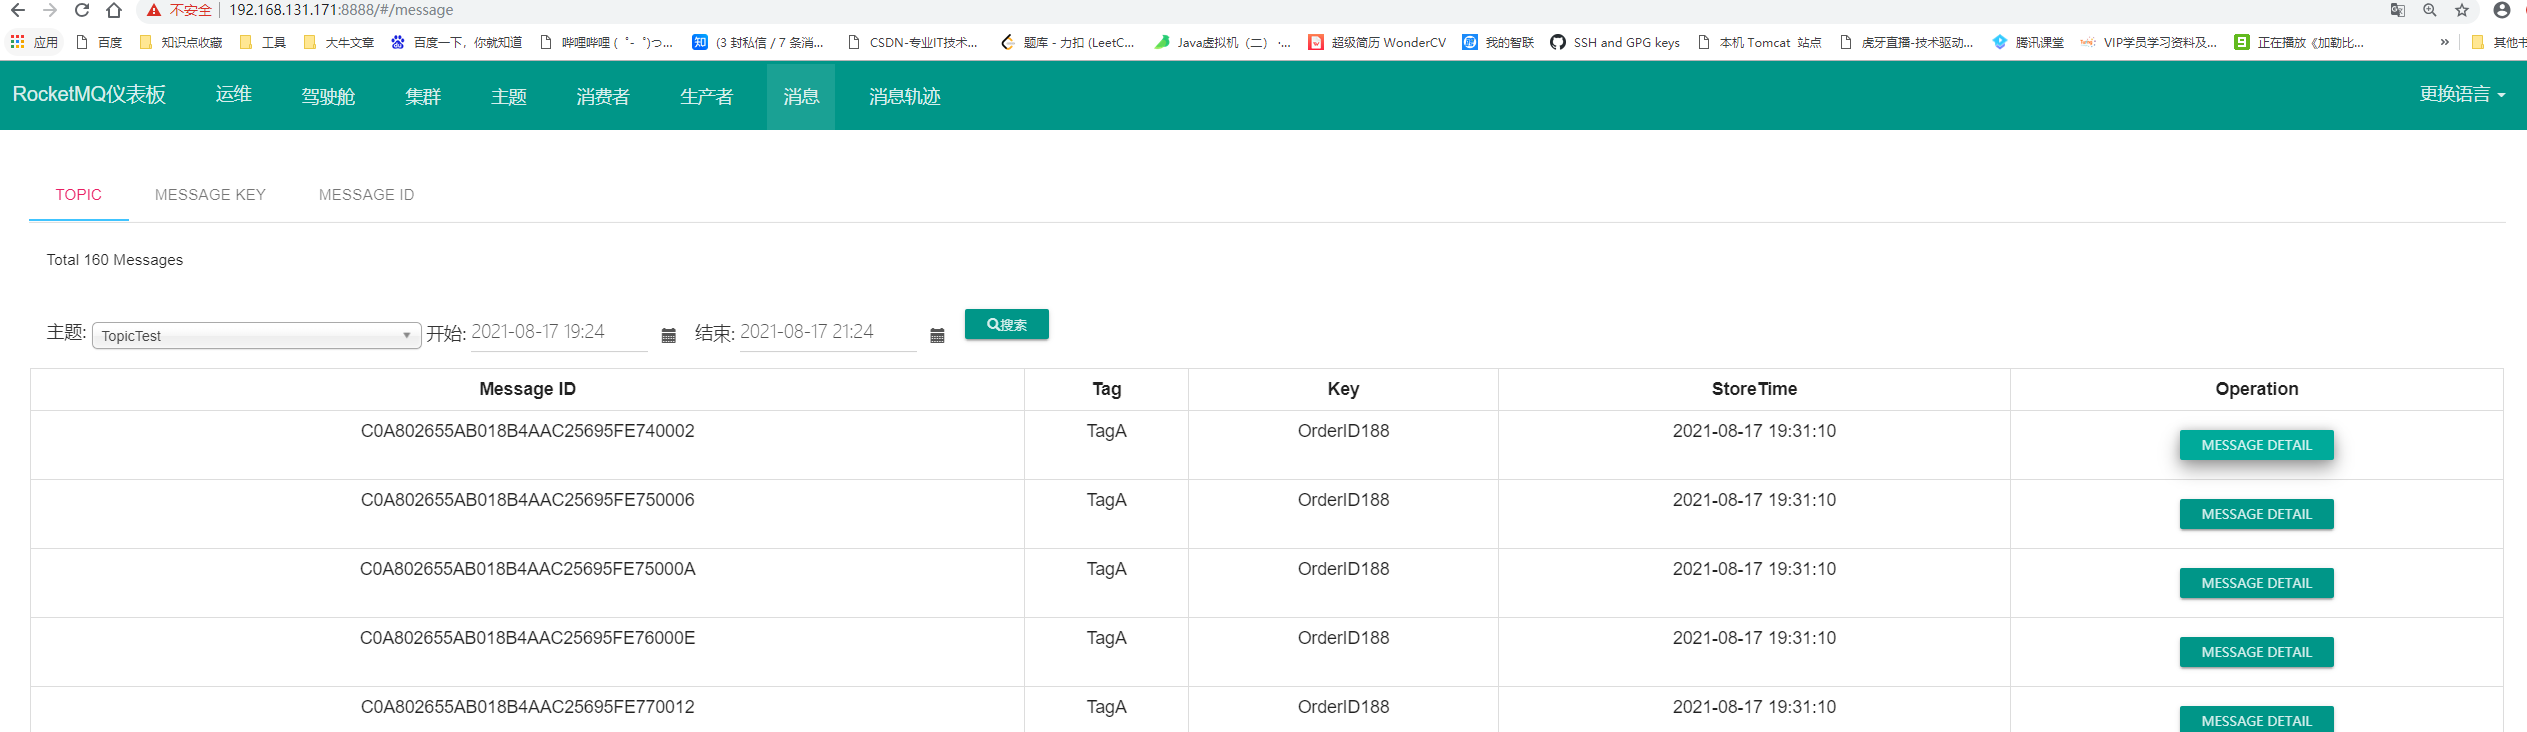Open the 生产者 menu
The width and height of the screenshot is (2527, 732).
(707, 95)
